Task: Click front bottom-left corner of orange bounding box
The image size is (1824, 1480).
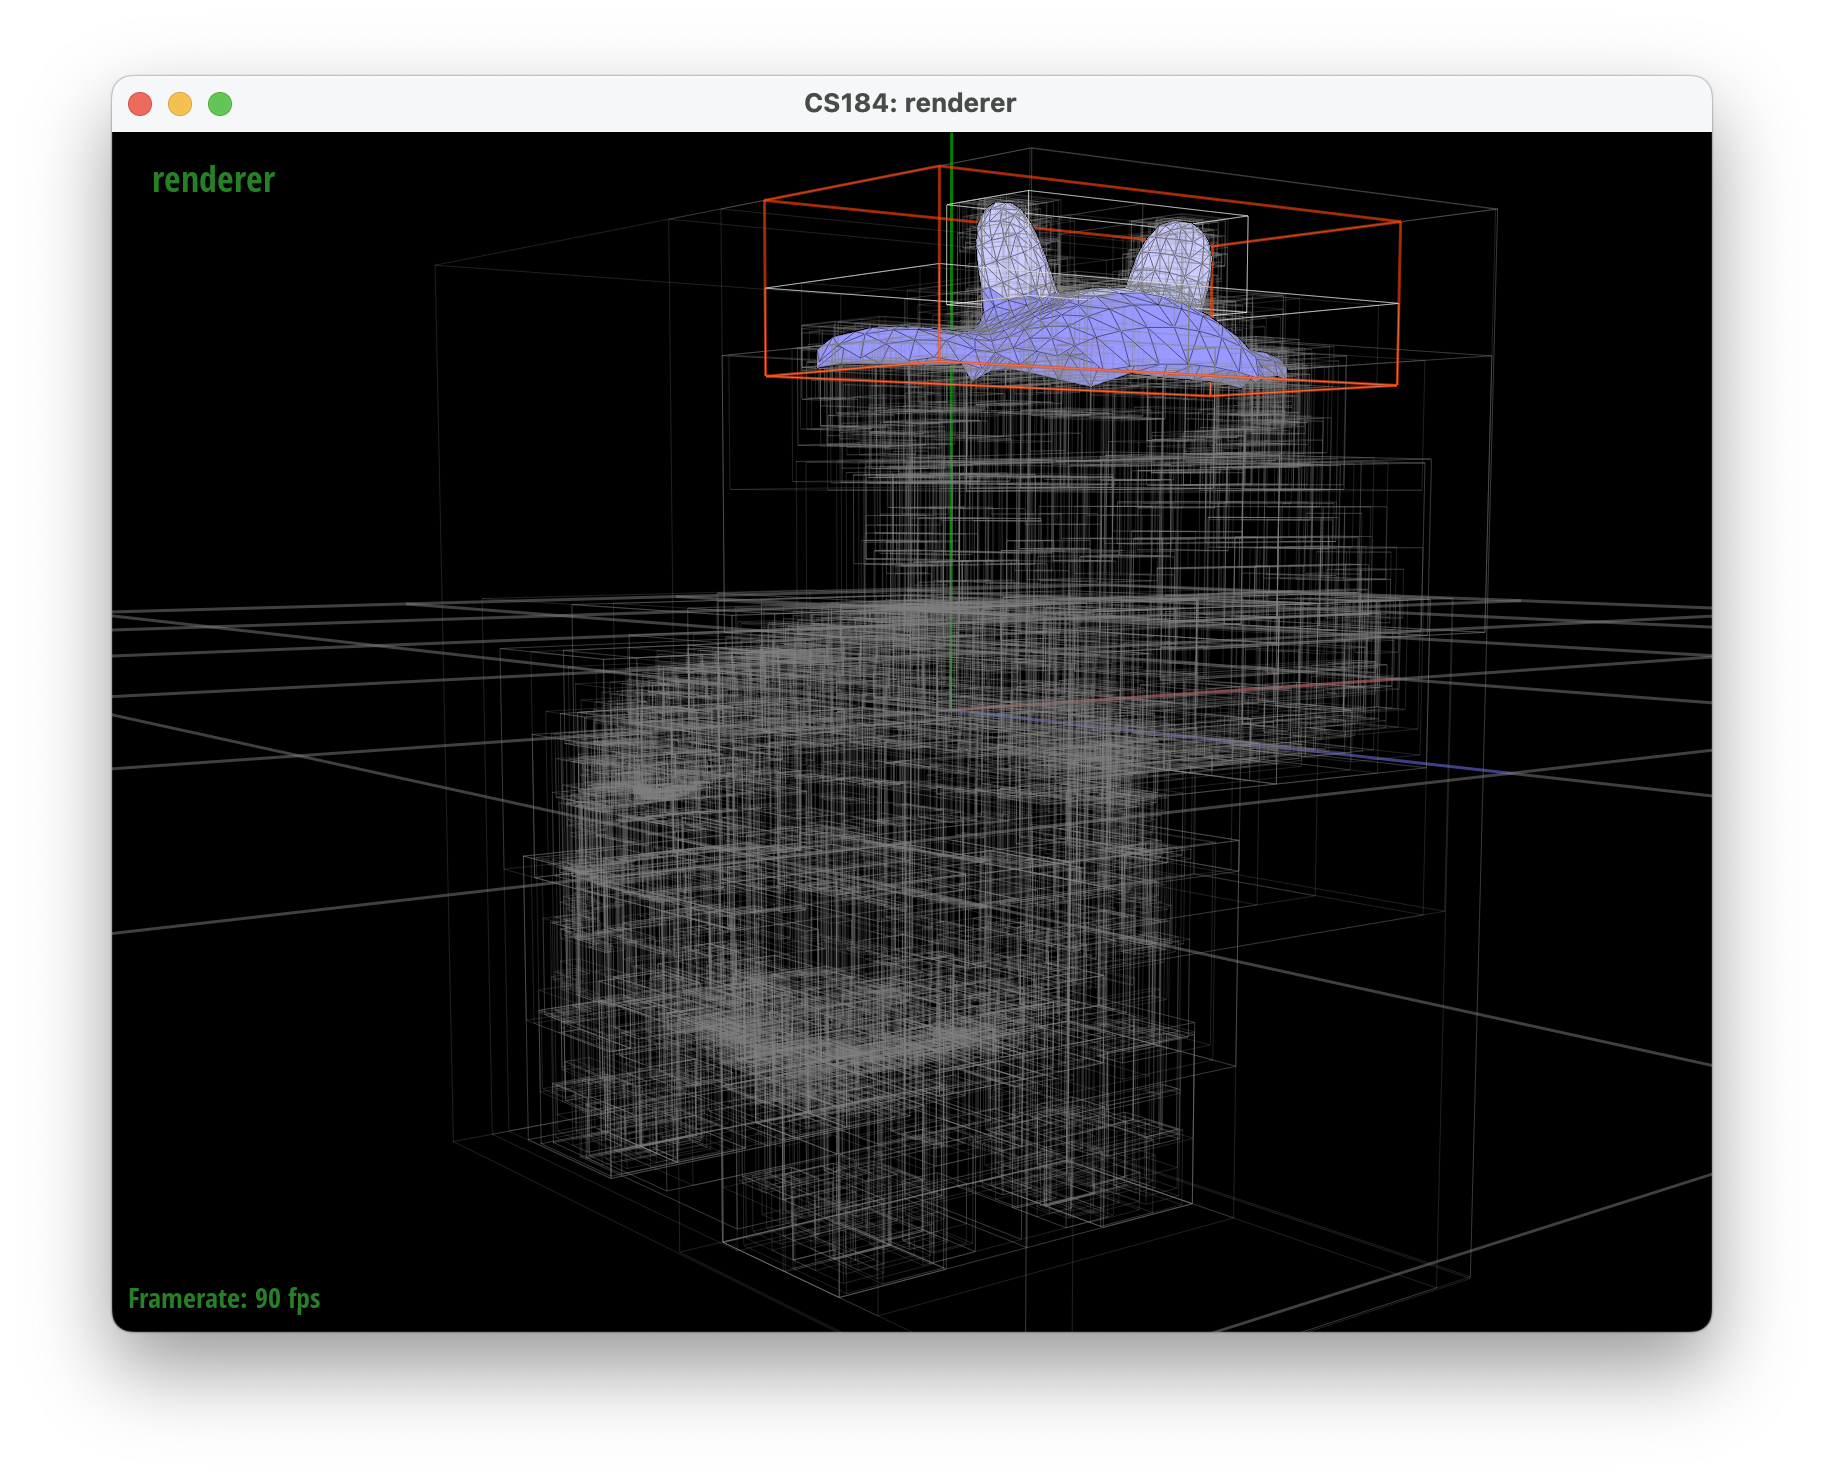Action: pyautogui.click(x=766, y=376)
